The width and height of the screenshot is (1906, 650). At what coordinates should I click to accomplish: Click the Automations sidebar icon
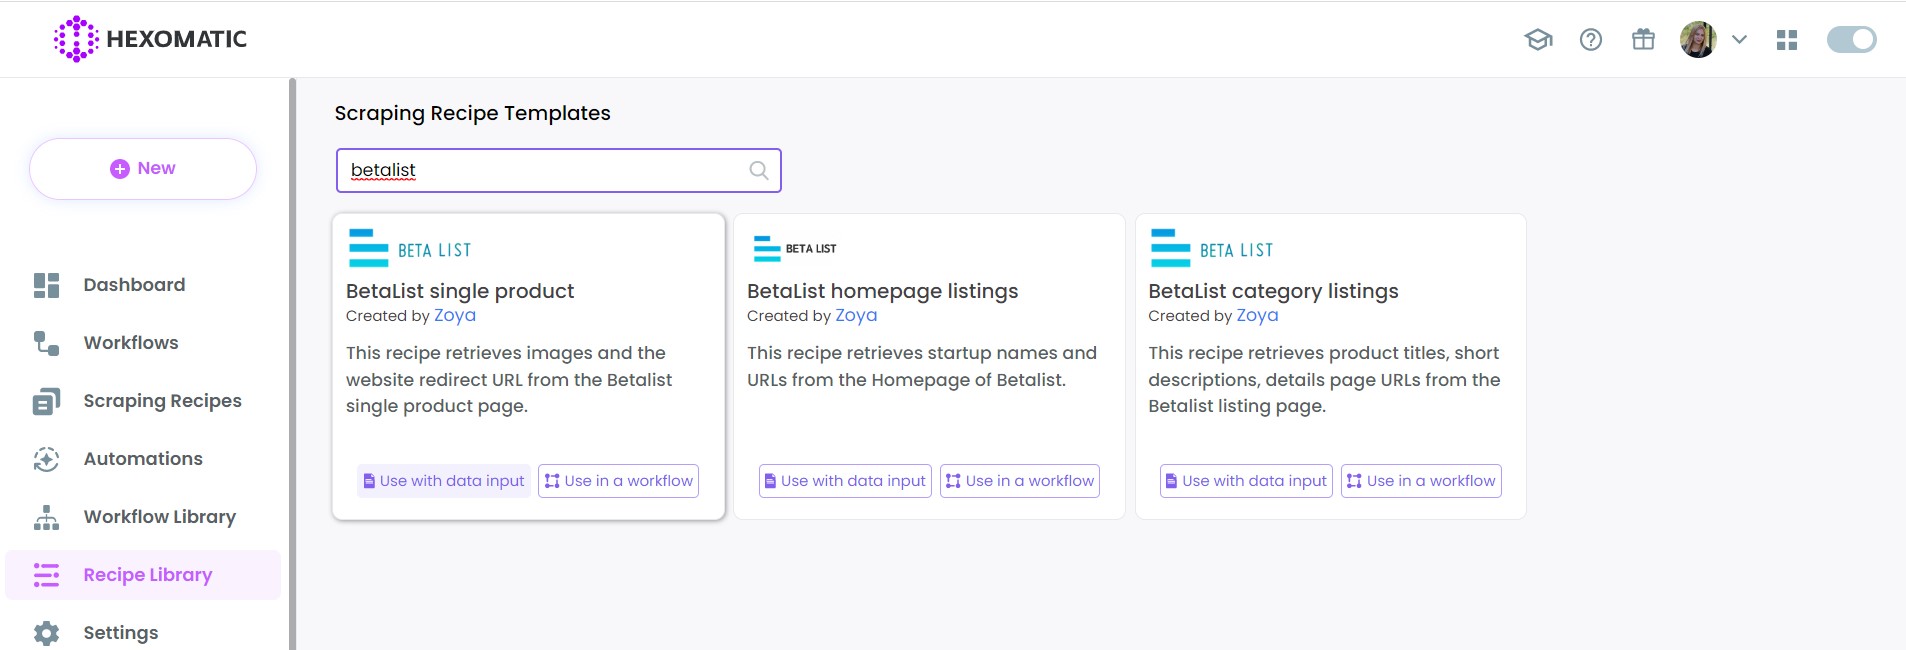tap(45, 458)
